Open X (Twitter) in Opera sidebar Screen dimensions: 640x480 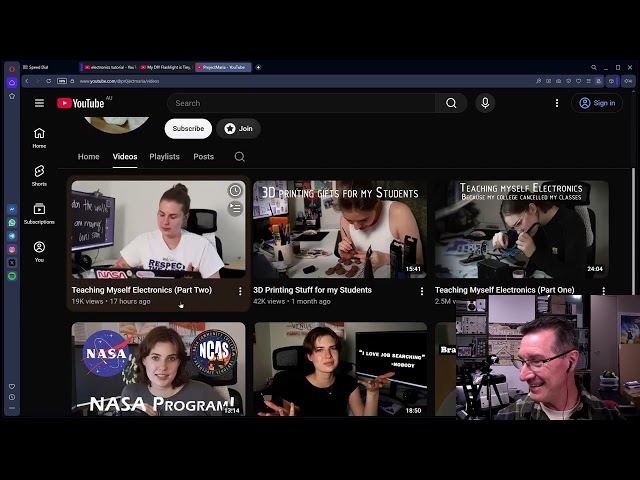12,262
